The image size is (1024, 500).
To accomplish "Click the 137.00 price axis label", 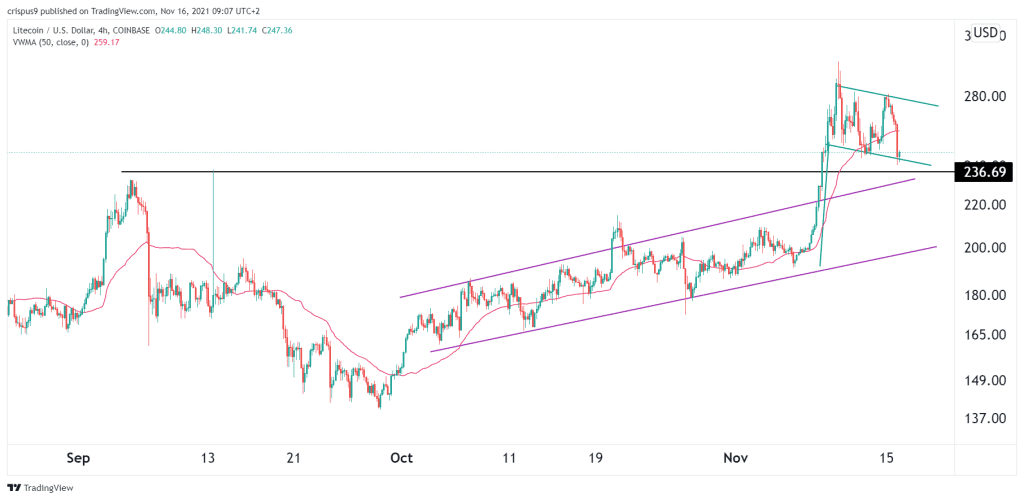I will click(x=984, y=418).
